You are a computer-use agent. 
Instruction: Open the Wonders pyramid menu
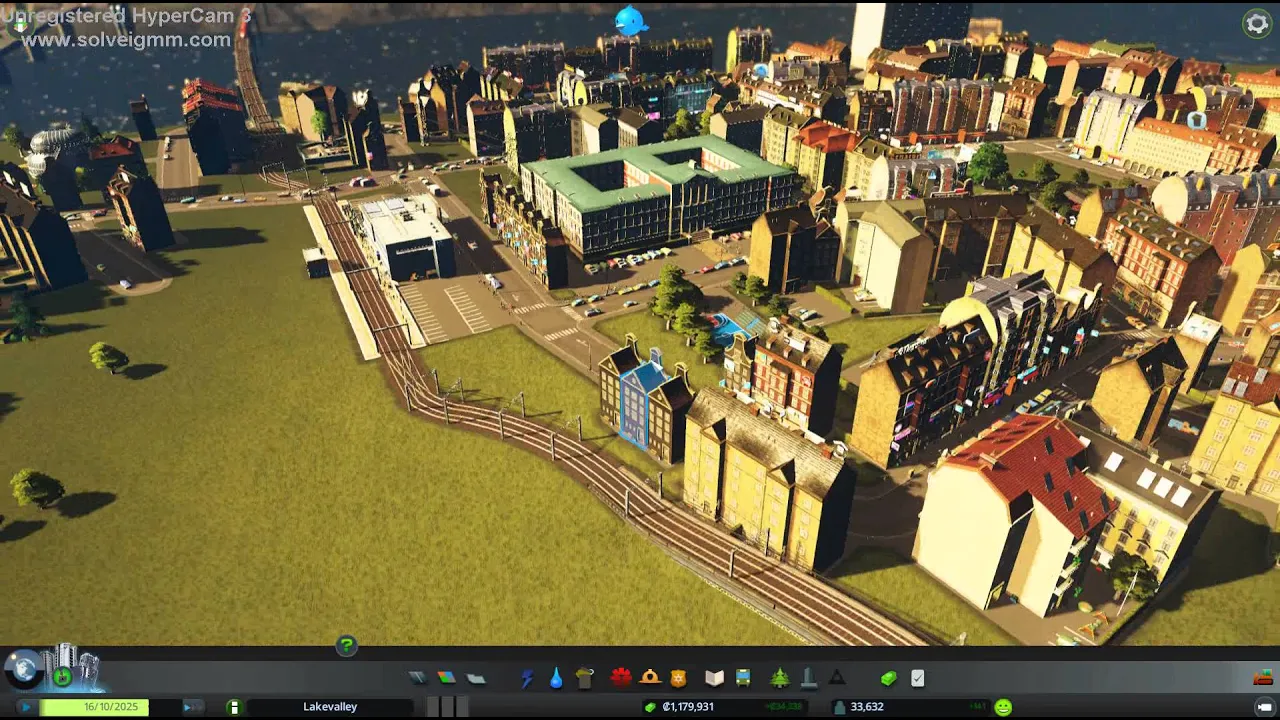click(x=837, y=678)
